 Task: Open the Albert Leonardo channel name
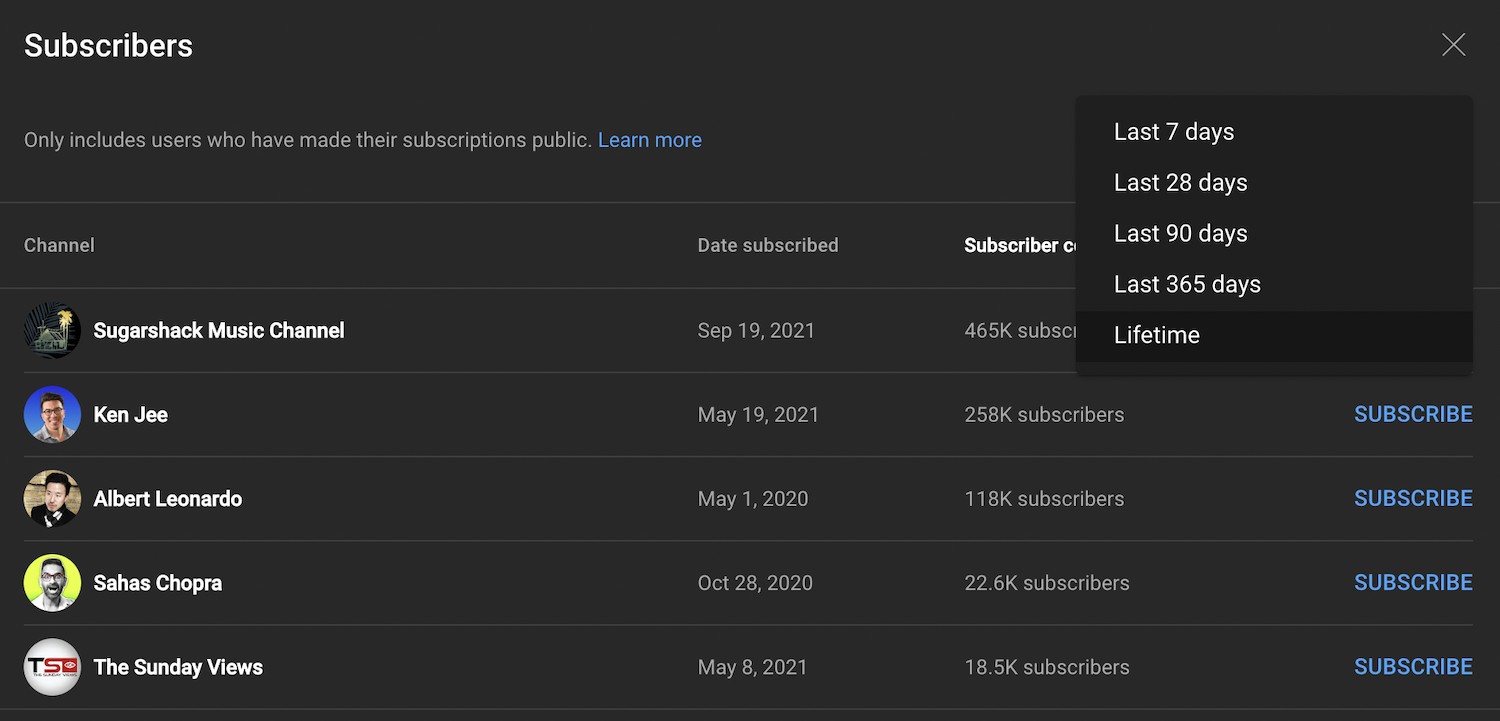coord(168,499)
